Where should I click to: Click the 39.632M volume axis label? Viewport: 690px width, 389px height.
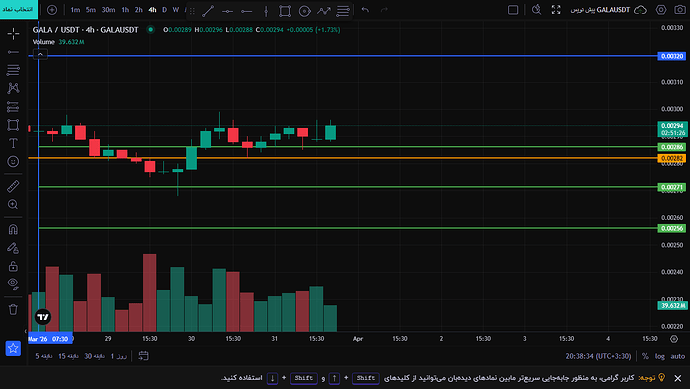pos(672,305)
